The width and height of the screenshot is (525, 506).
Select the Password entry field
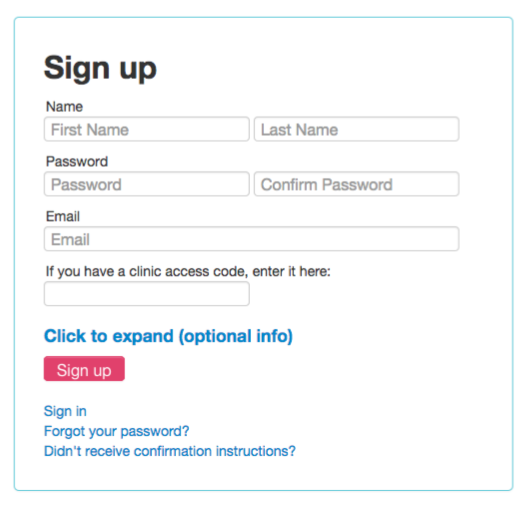coord(147,184)
